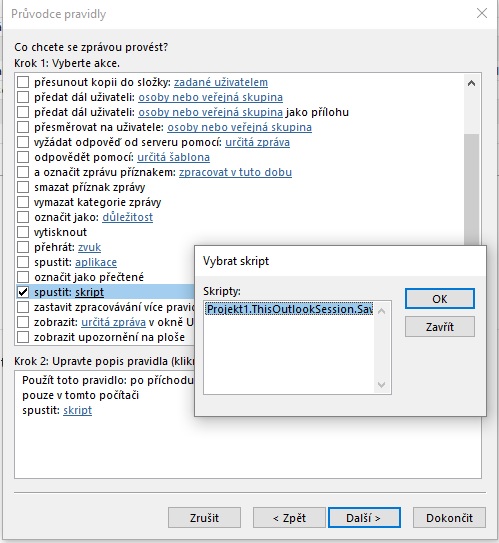Viewport: 499px width, 543px height.
Task: Click the důležitost link
Action: click(127, 217)
